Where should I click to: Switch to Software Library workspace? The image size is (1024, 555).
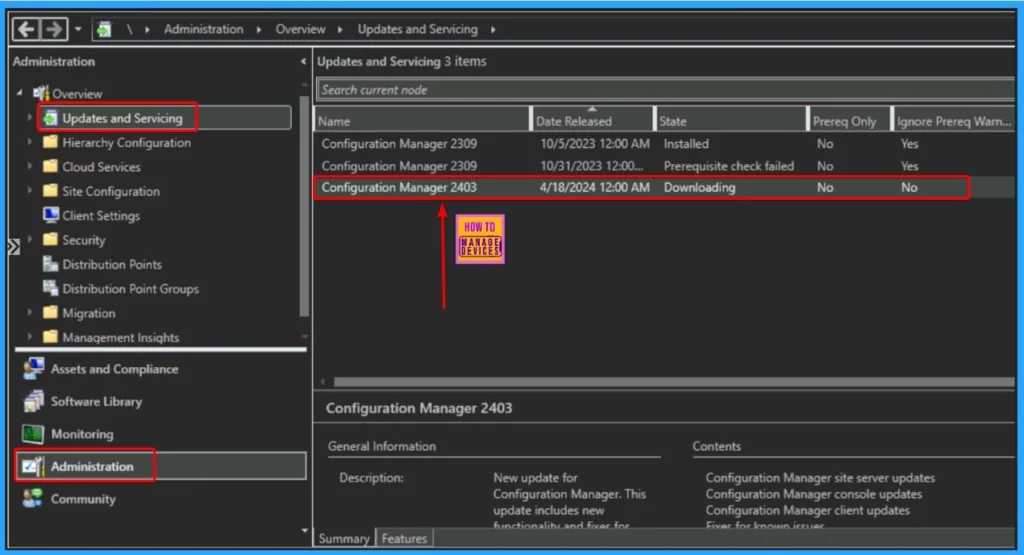point(97,402)
